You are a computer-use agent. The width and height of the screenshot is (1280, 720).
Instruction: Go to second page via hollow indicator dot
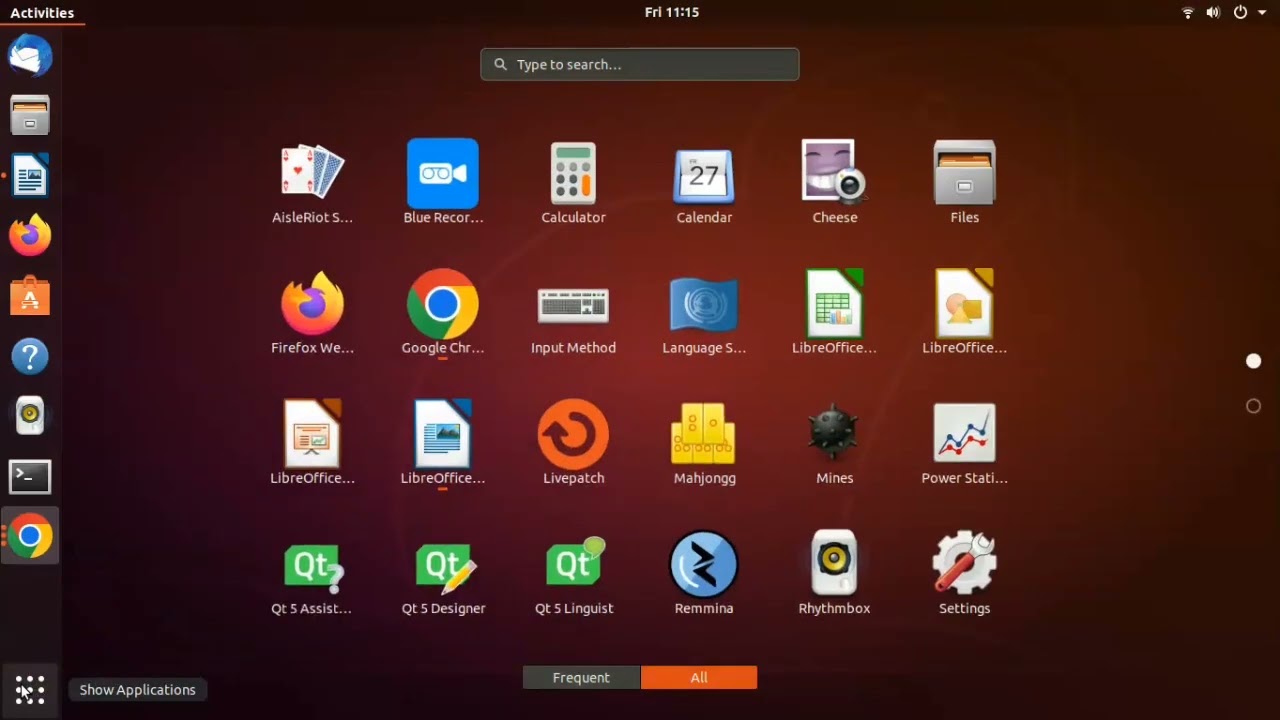pyautogui.click(x=1254, y=406)
